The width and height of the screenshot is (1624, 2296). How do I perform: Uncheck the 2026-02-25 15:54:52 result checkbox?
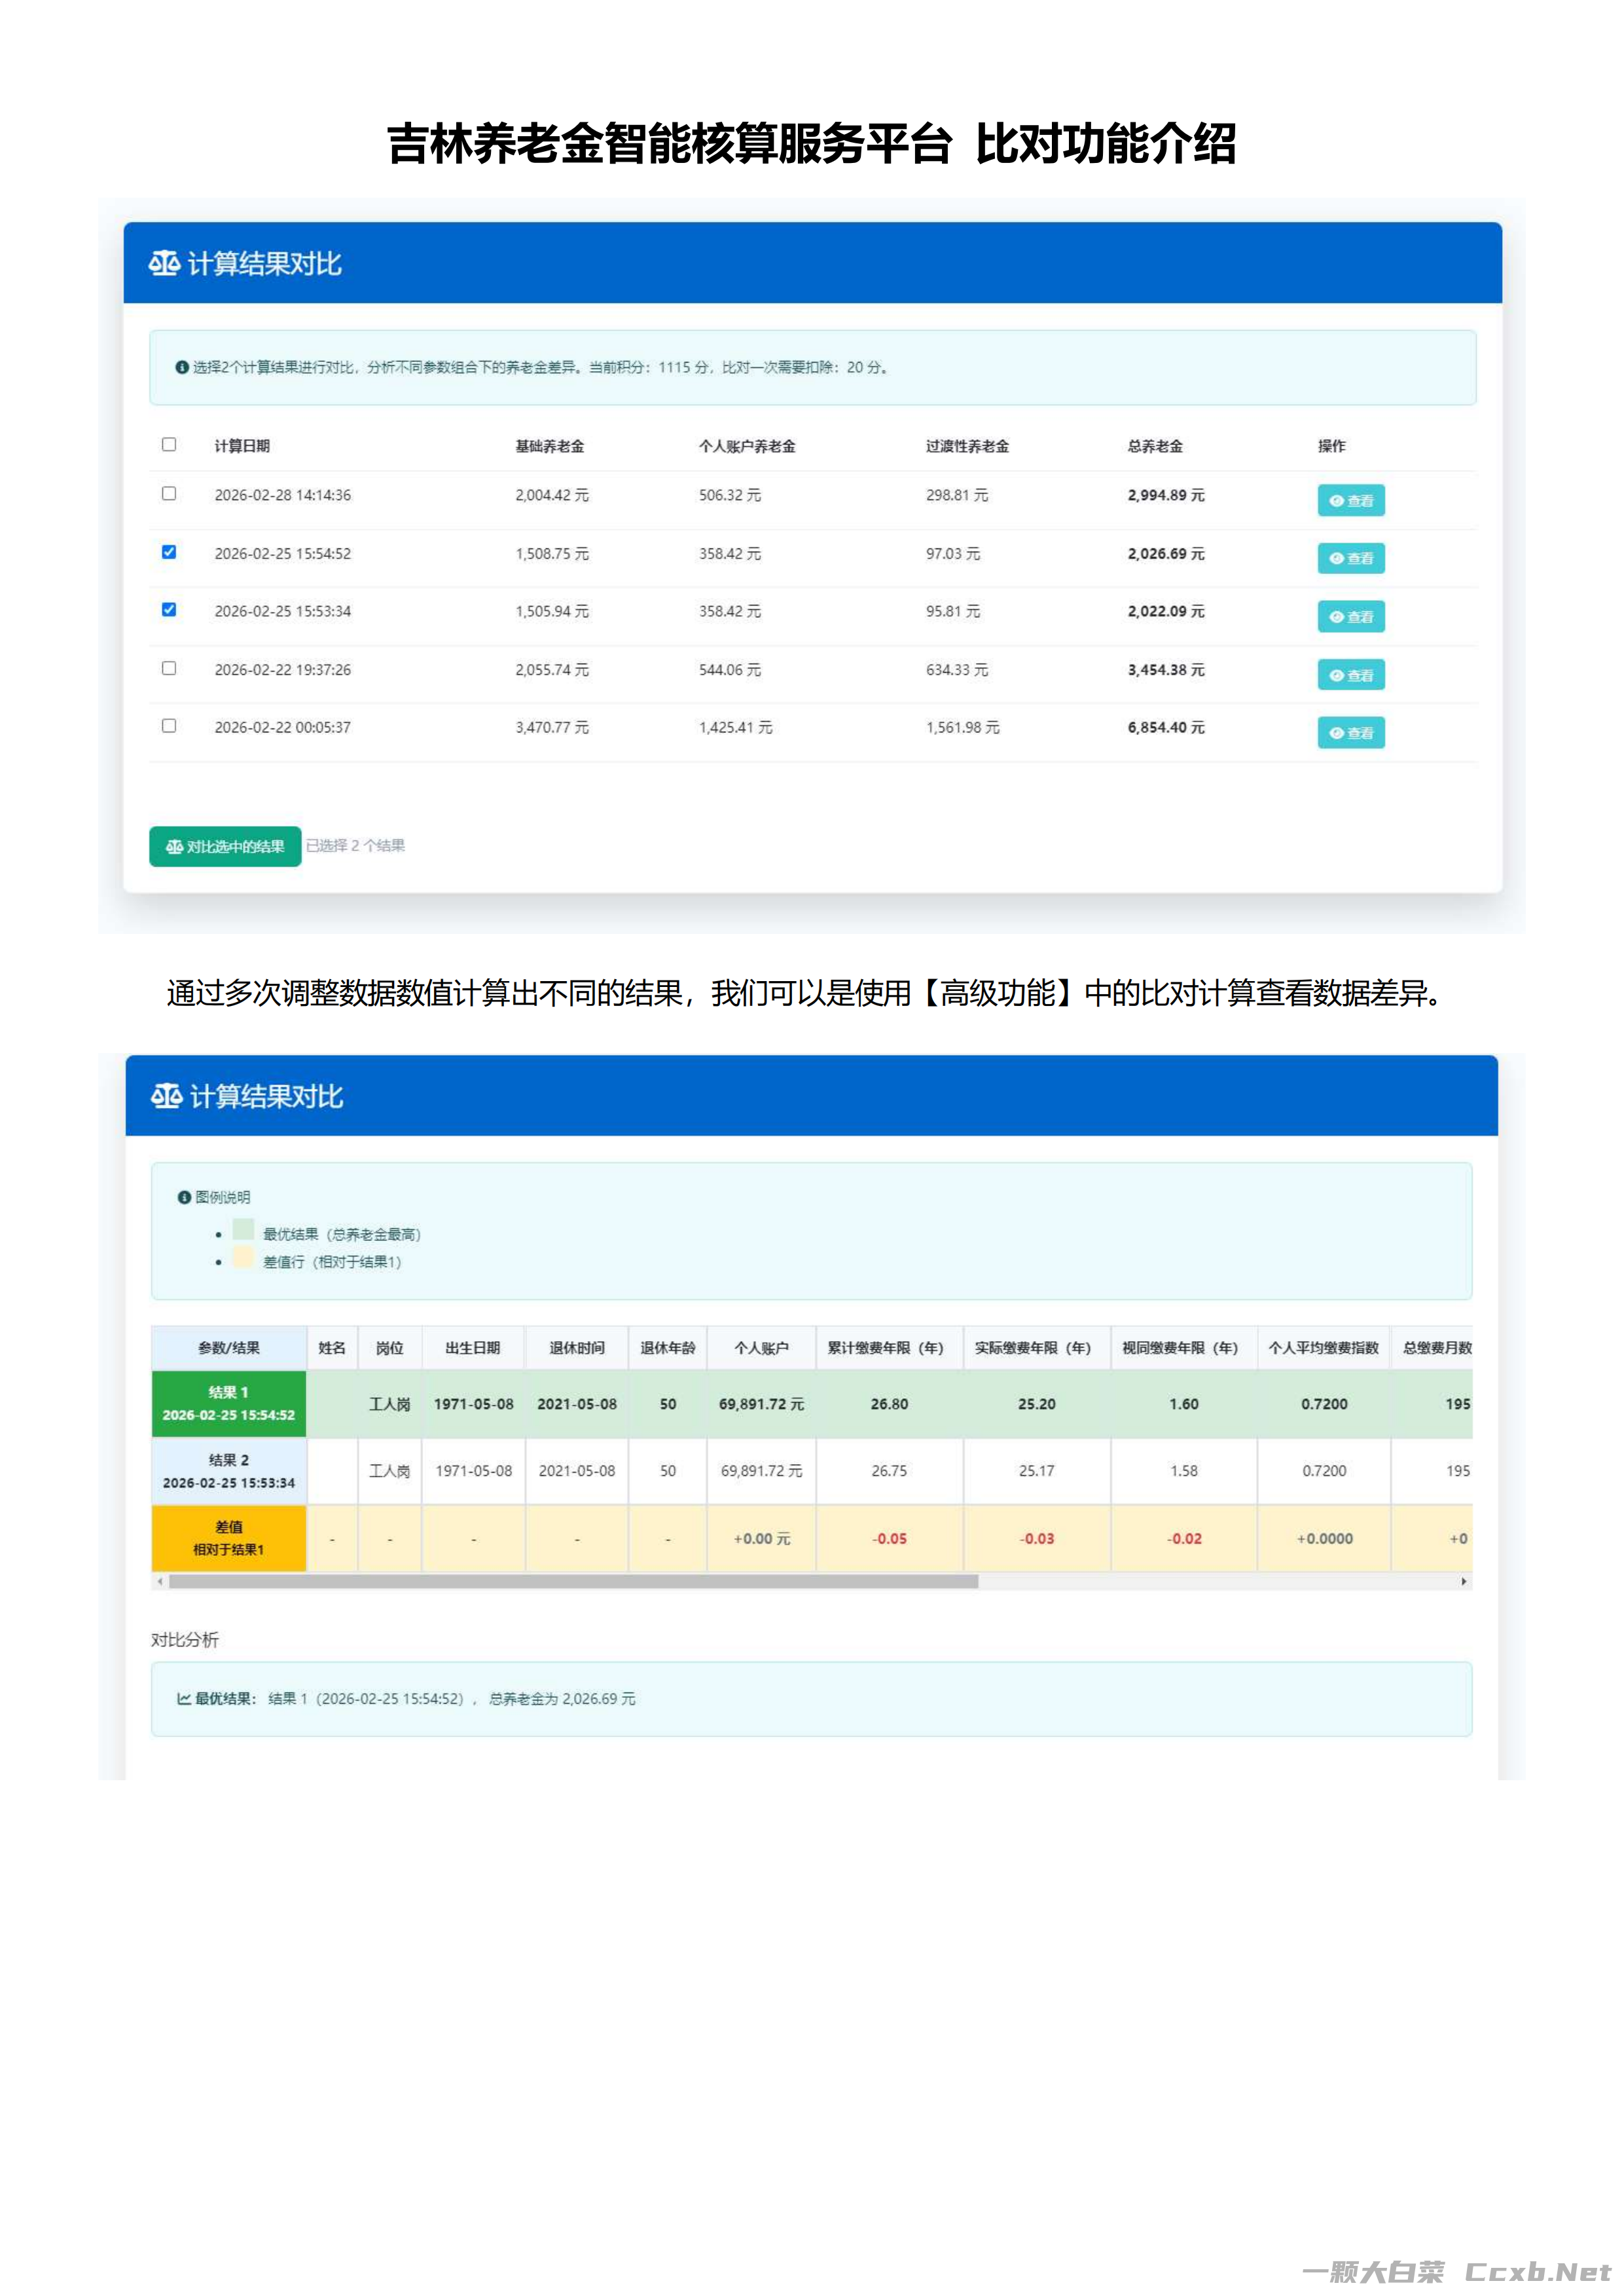pos(169,552)
